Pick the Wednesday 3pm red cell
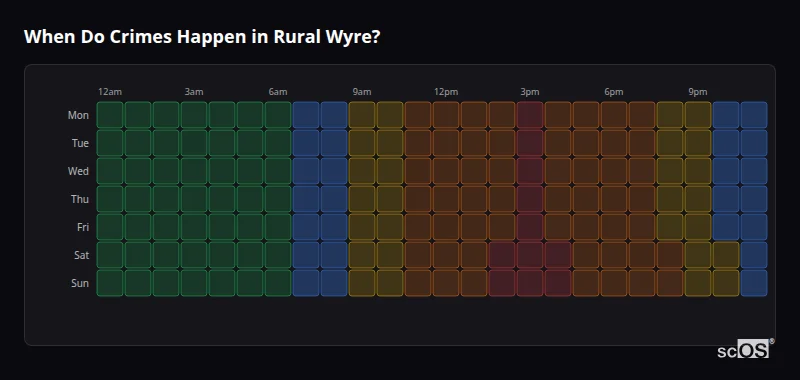Image resolution: width=800 pixels, height=380 pixels. coord(530,171)
